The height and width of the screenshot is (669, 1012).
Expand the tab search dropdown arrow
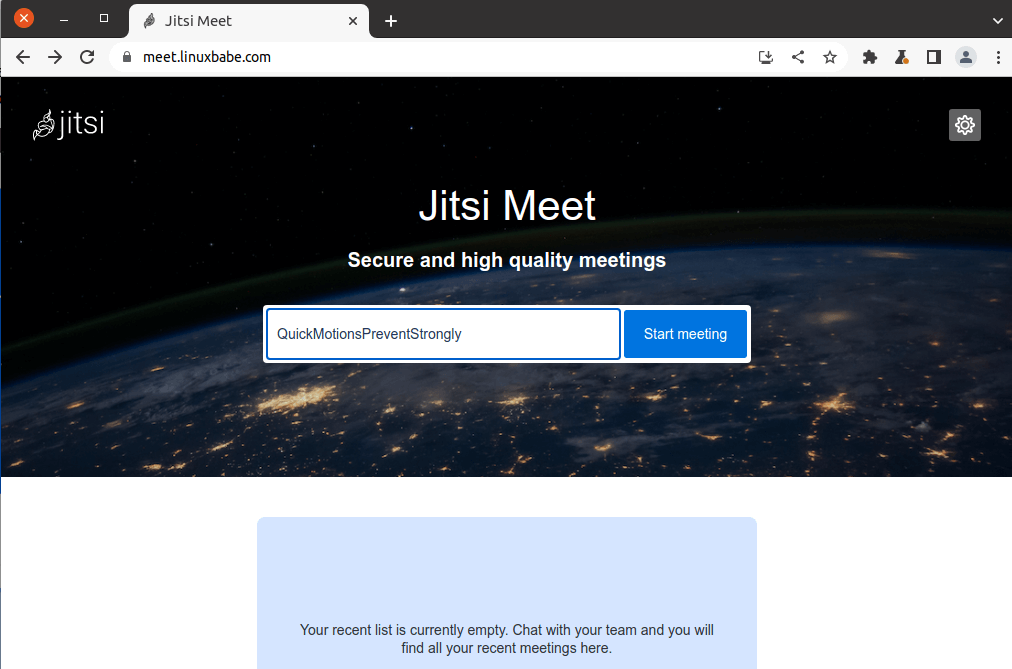tap(997, 20)
